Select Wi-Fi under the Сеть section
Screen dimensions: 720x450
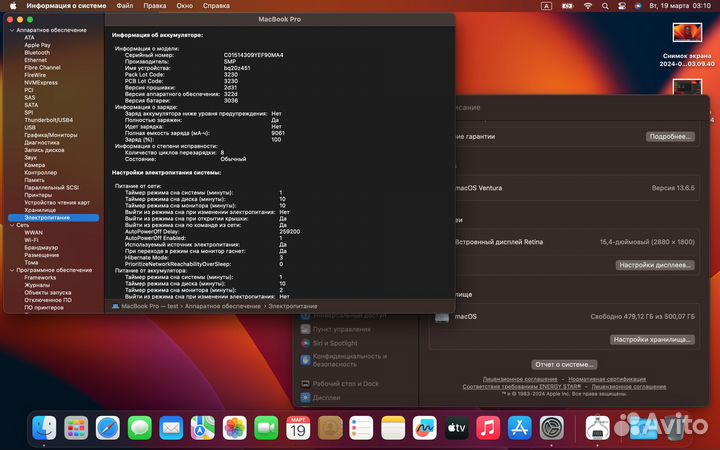coord(31,240)
